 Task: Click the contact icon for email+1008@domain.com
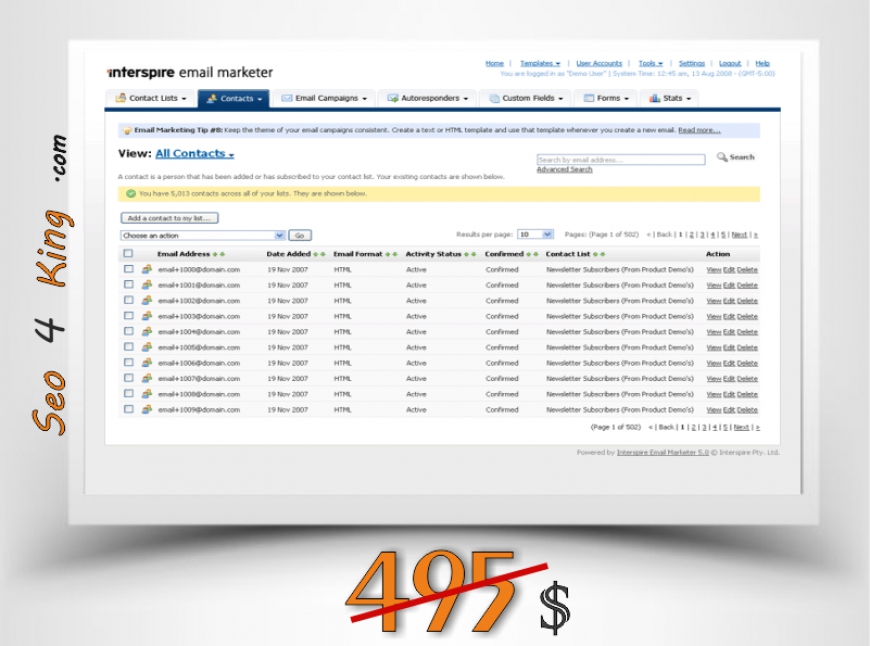(146, 393)
